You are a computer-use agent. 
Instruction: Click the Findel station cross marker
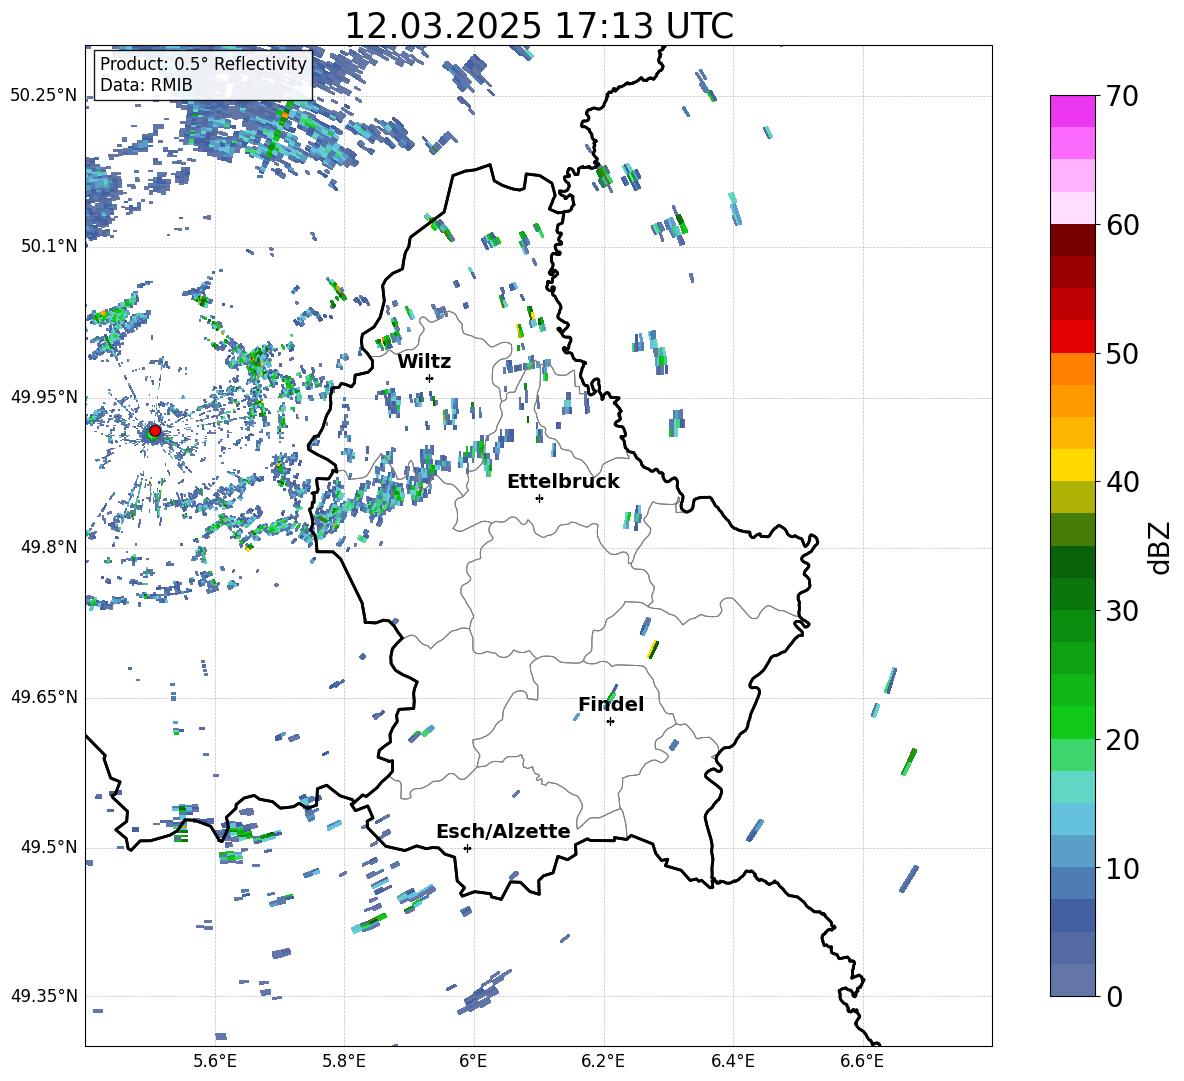(x=610, y=722)
